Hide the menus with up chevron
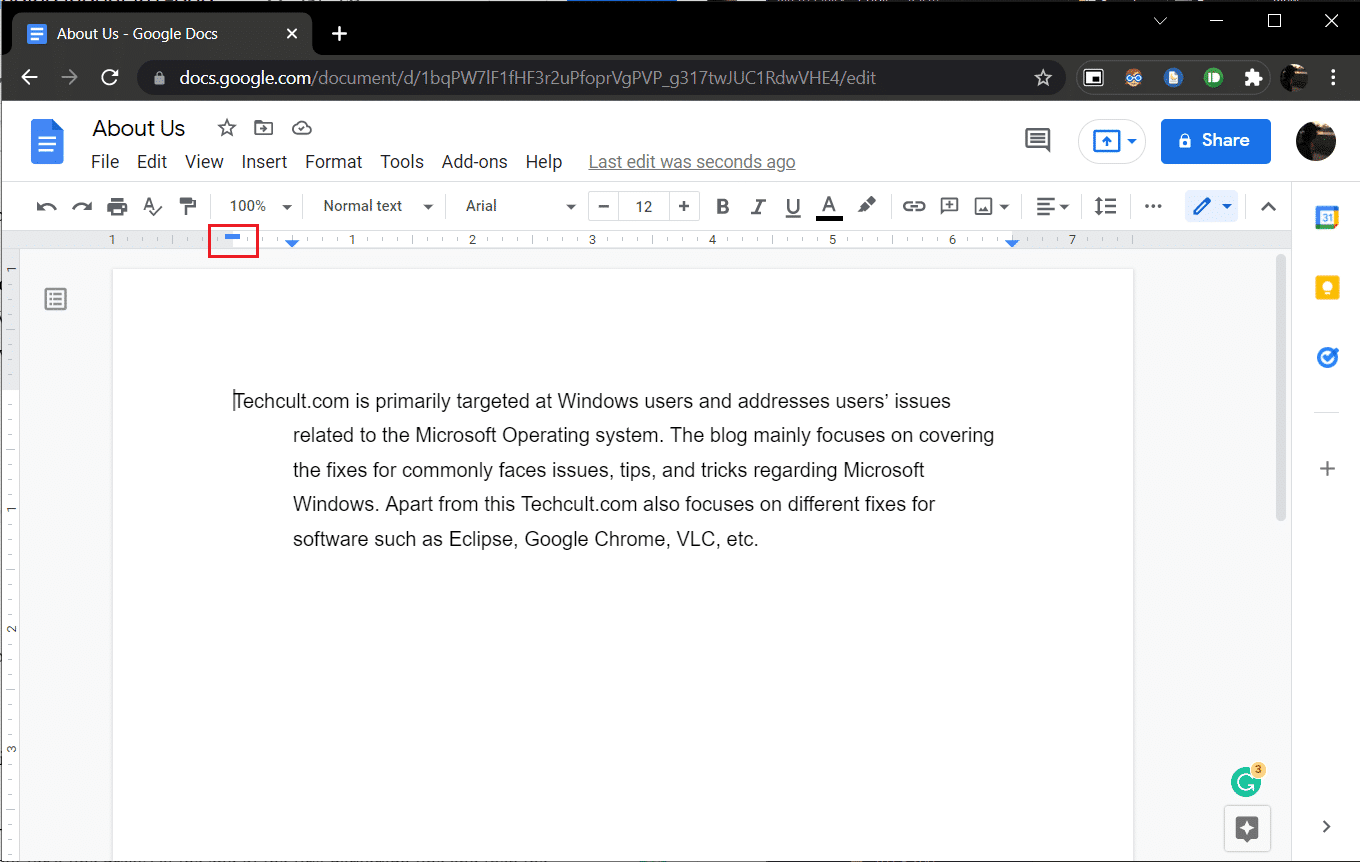This screenshot has width=1360, height=862. 1268,206
